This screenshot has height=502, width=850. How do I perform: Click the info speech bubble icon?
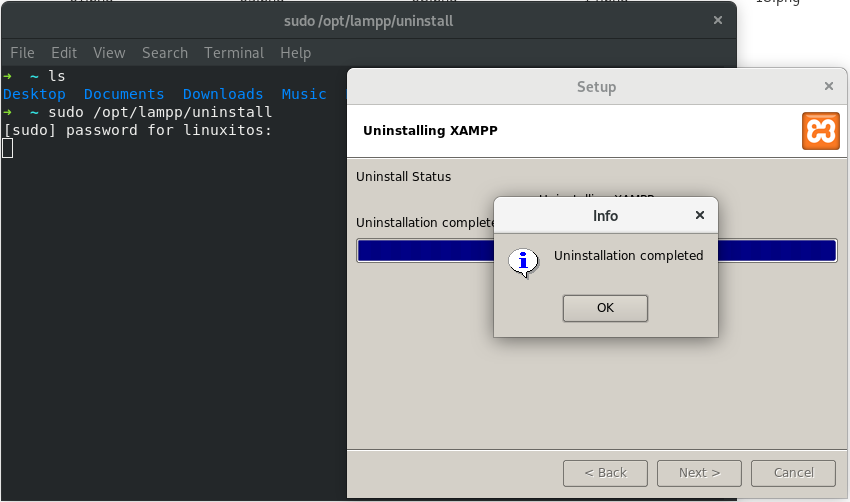click(x=523, y=261)
